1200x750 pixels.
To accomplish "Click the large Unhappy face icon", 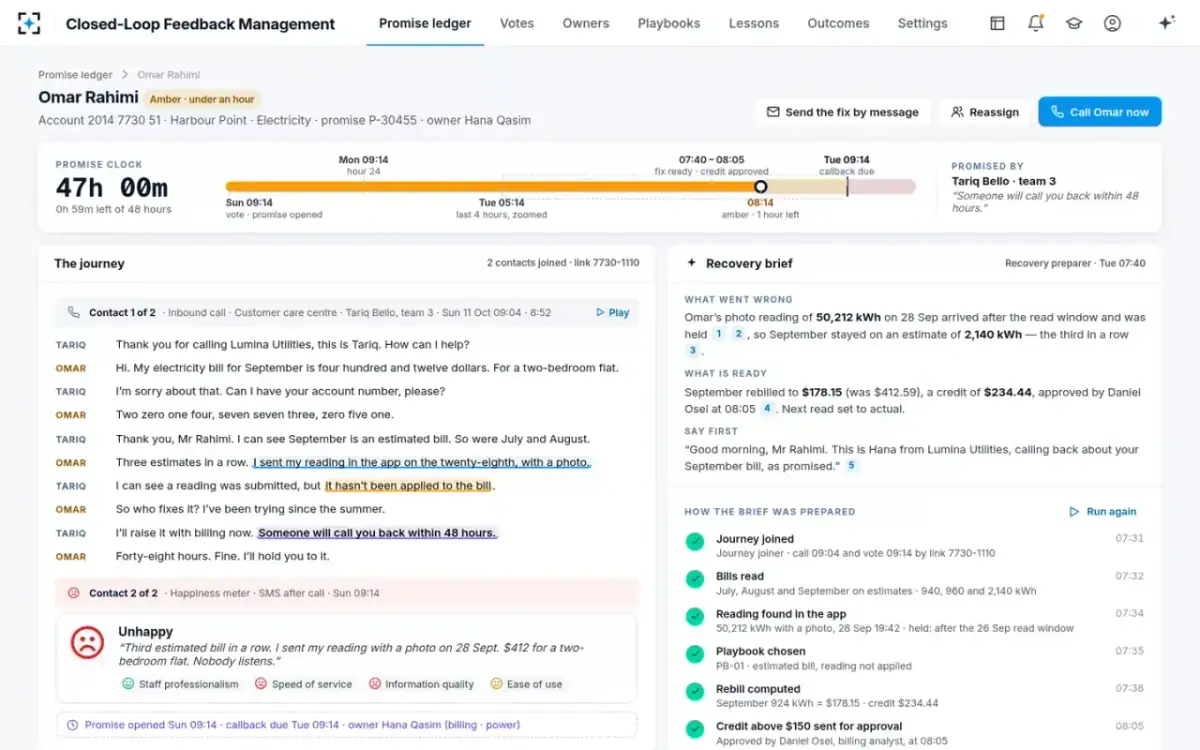I will click(x=88, y=642).
